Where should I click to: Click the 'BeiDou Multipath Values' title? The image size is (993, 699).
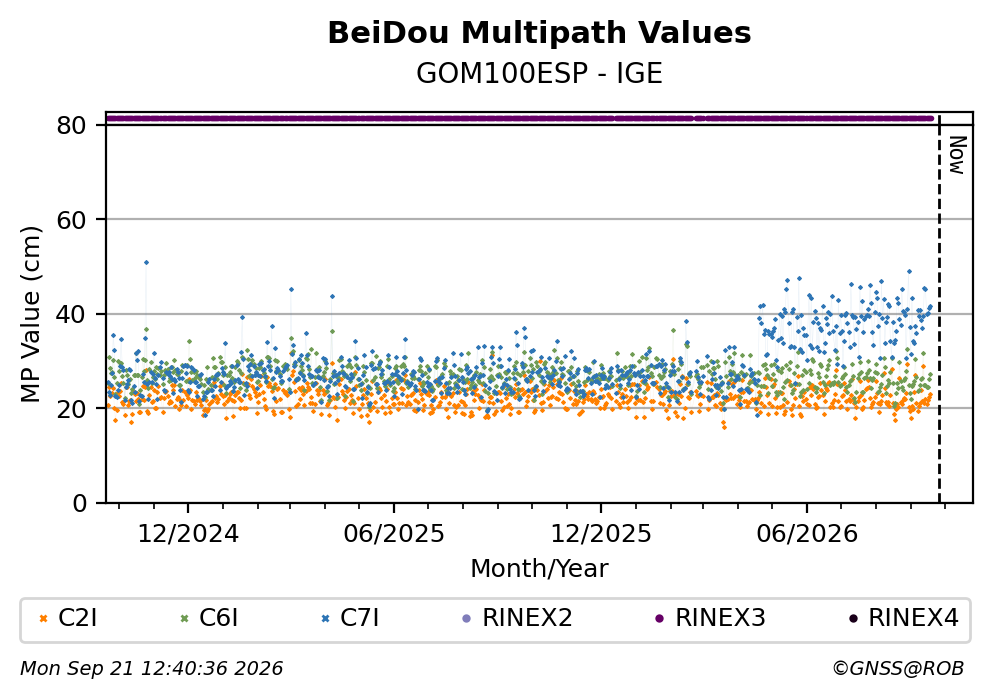coord(539,33)
